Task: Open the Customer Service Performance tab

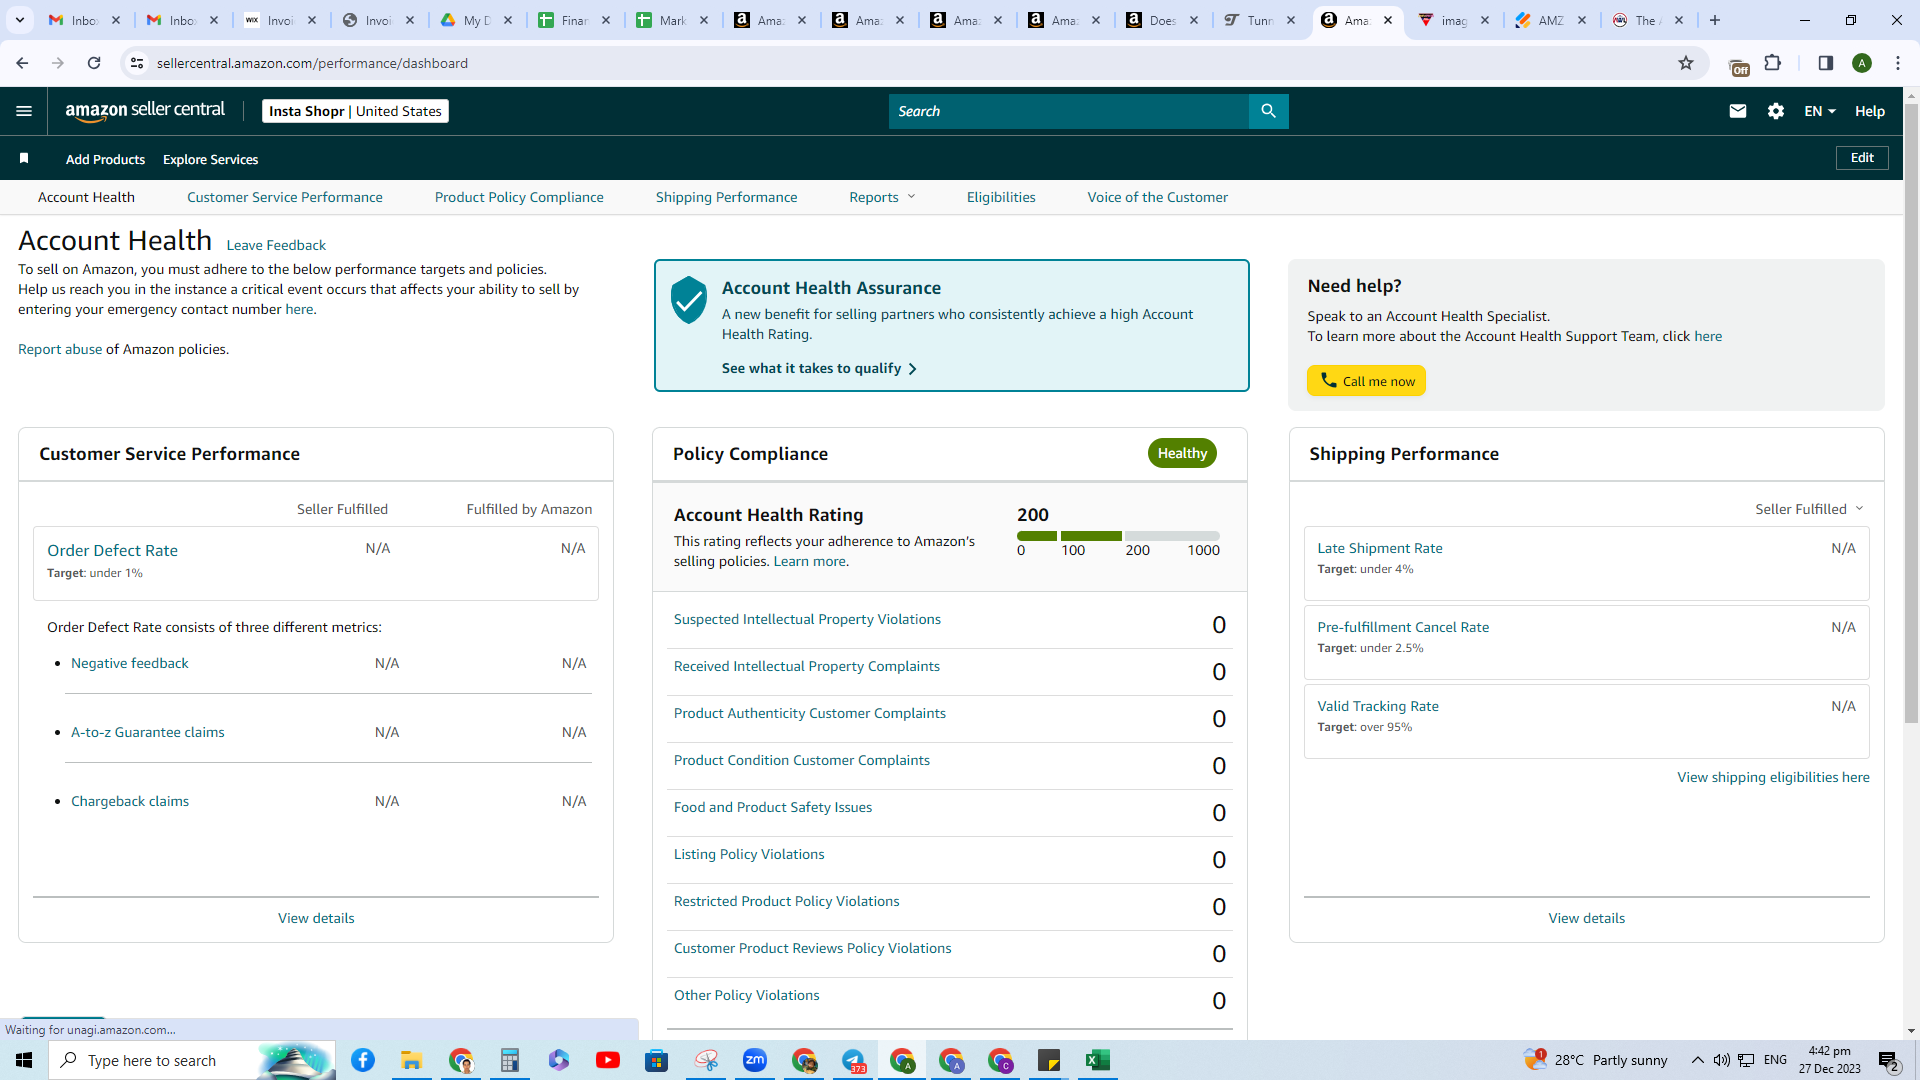Action: coord(285,197)
